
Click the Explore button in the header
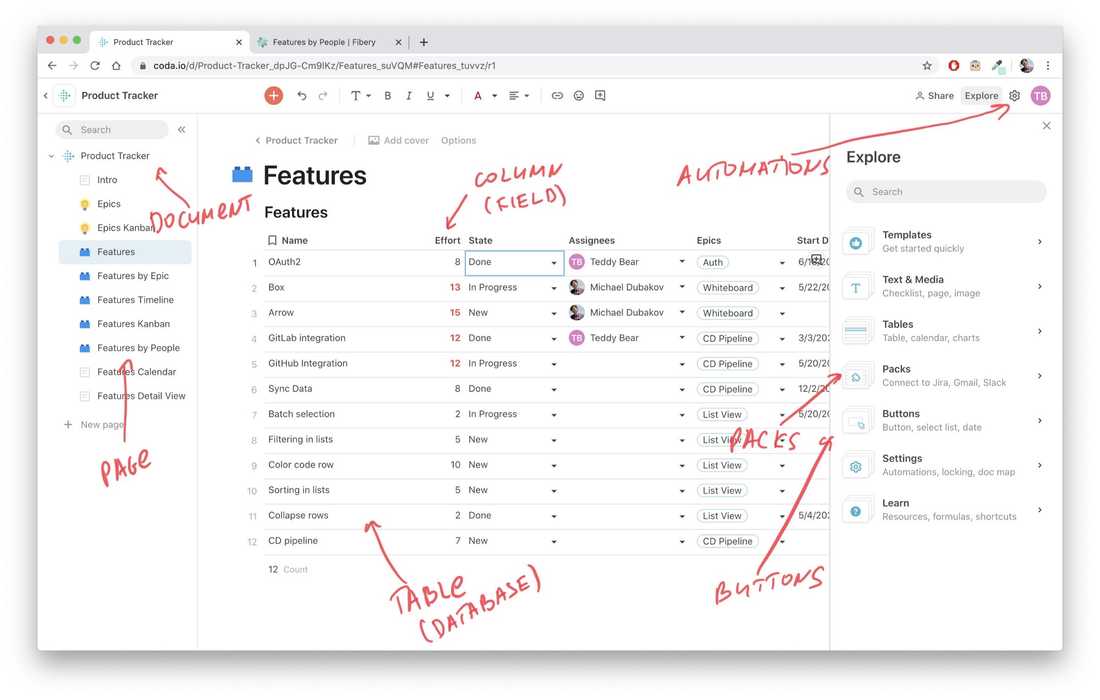[981, 95]
